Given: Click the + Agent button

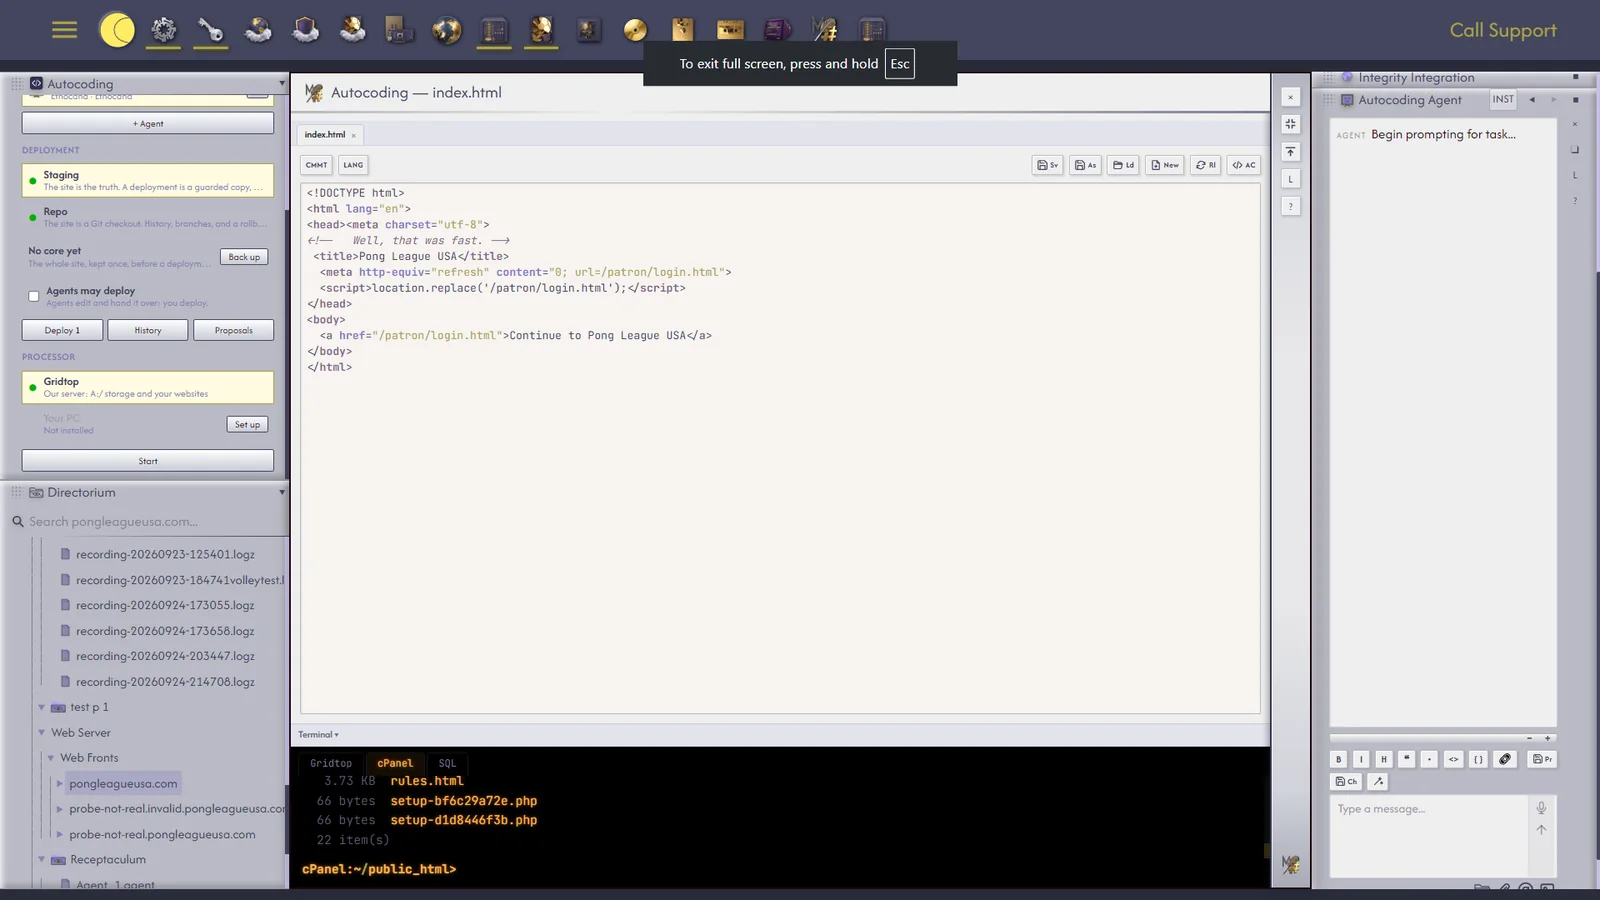Looking at the screenshot, I should pyautogui.click(x=148, y=123).
